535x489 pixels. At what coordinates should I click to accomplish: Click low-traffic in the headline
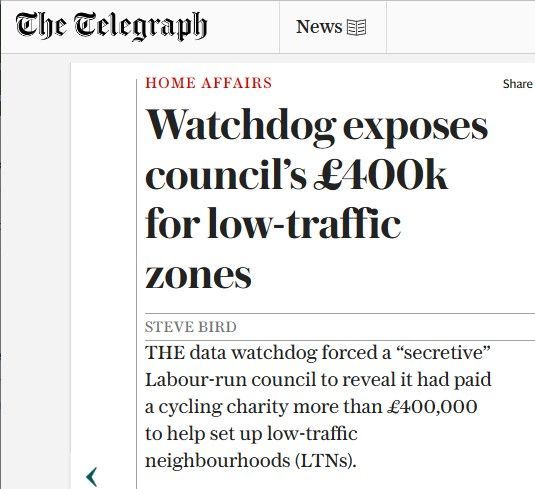304,223
